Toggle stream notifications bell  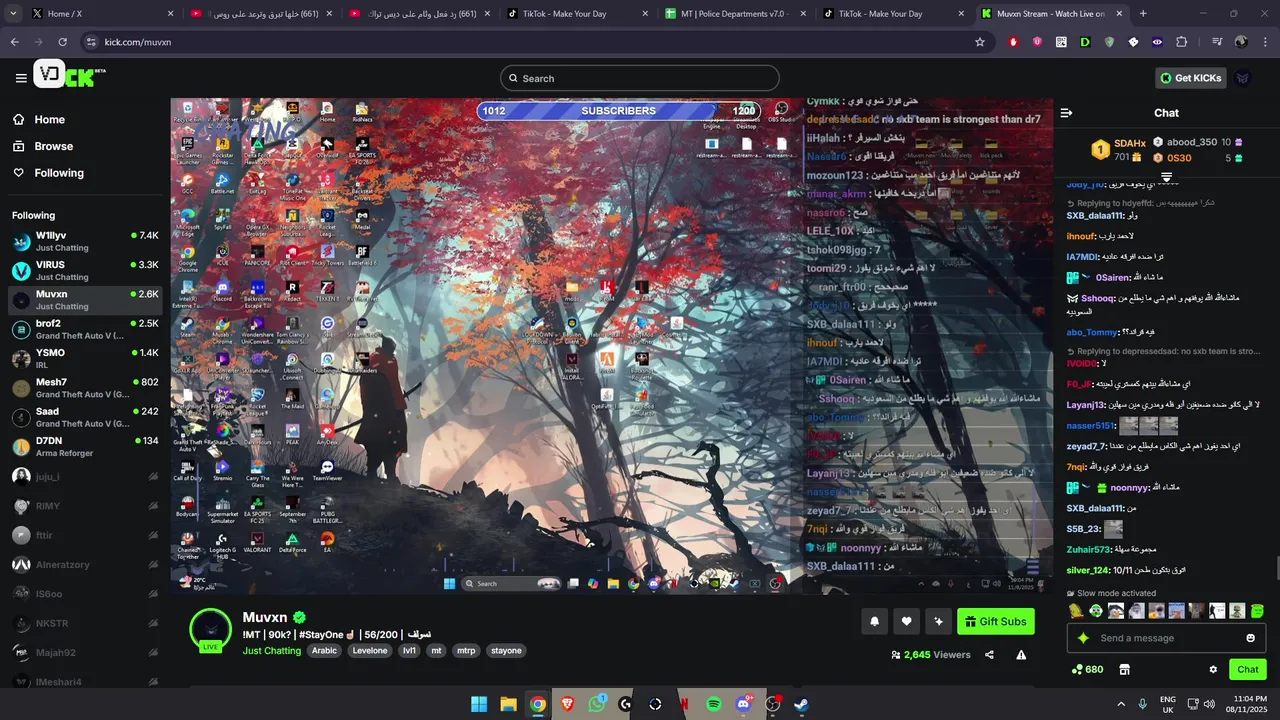tap(874, 621)
